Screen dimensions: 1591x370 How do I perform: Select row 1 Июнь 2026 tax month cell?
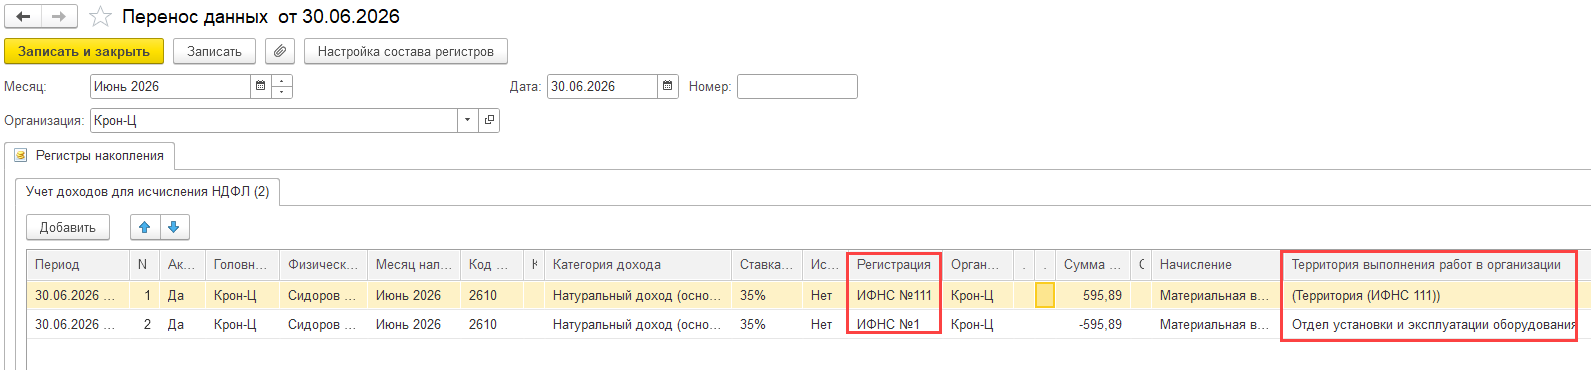click(414, 295)
